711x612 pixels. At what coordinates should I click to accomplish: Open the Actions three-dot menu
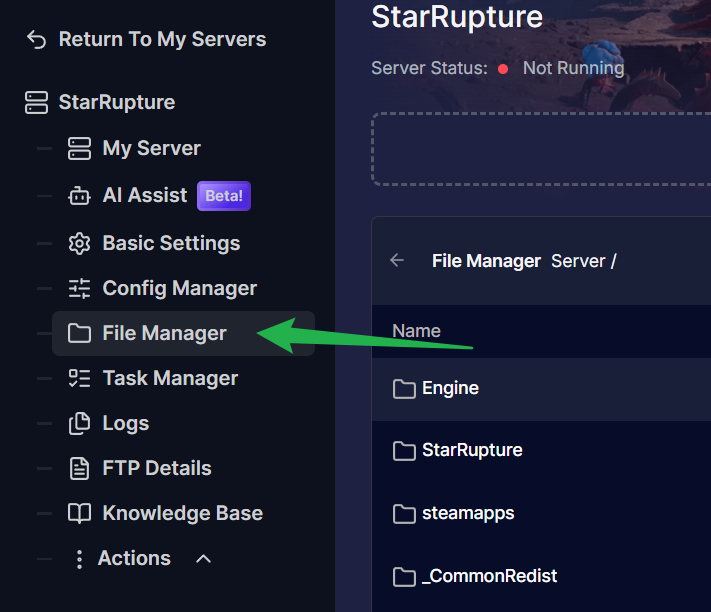click(79, 559)
